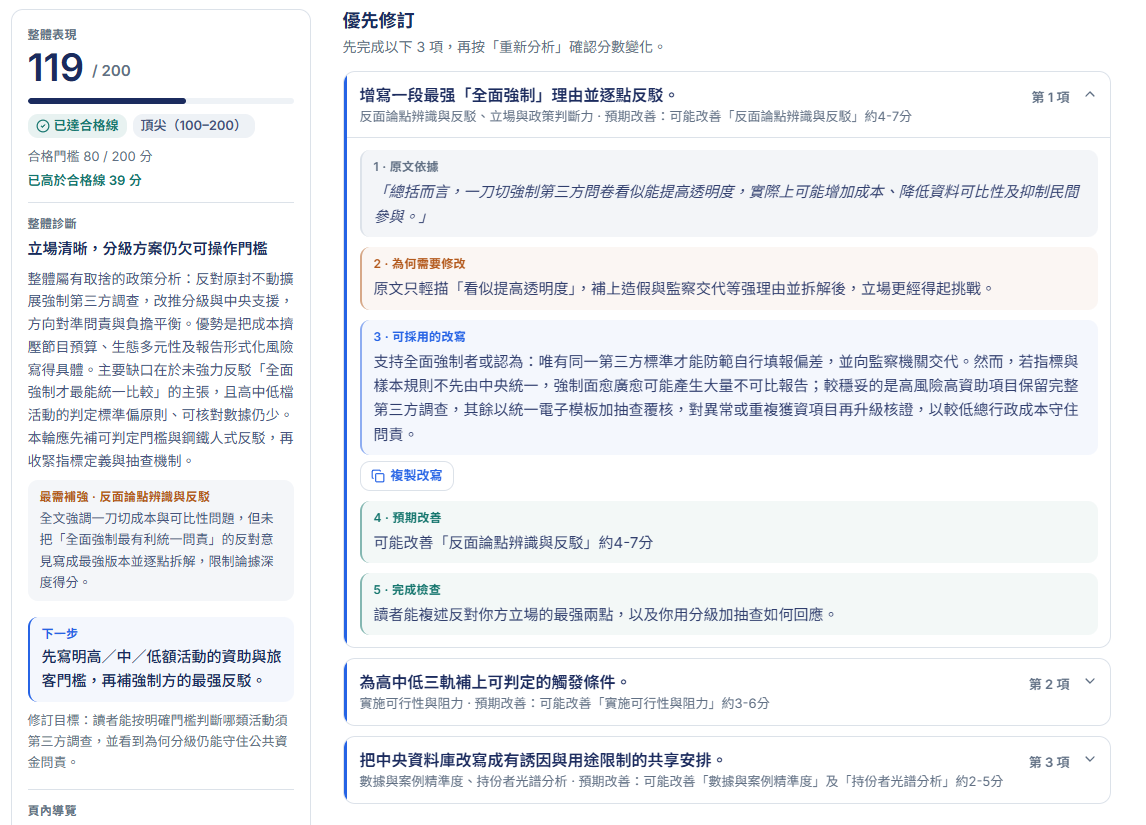Click the 修訂目標 paragraph

click(x=158, y=741)
